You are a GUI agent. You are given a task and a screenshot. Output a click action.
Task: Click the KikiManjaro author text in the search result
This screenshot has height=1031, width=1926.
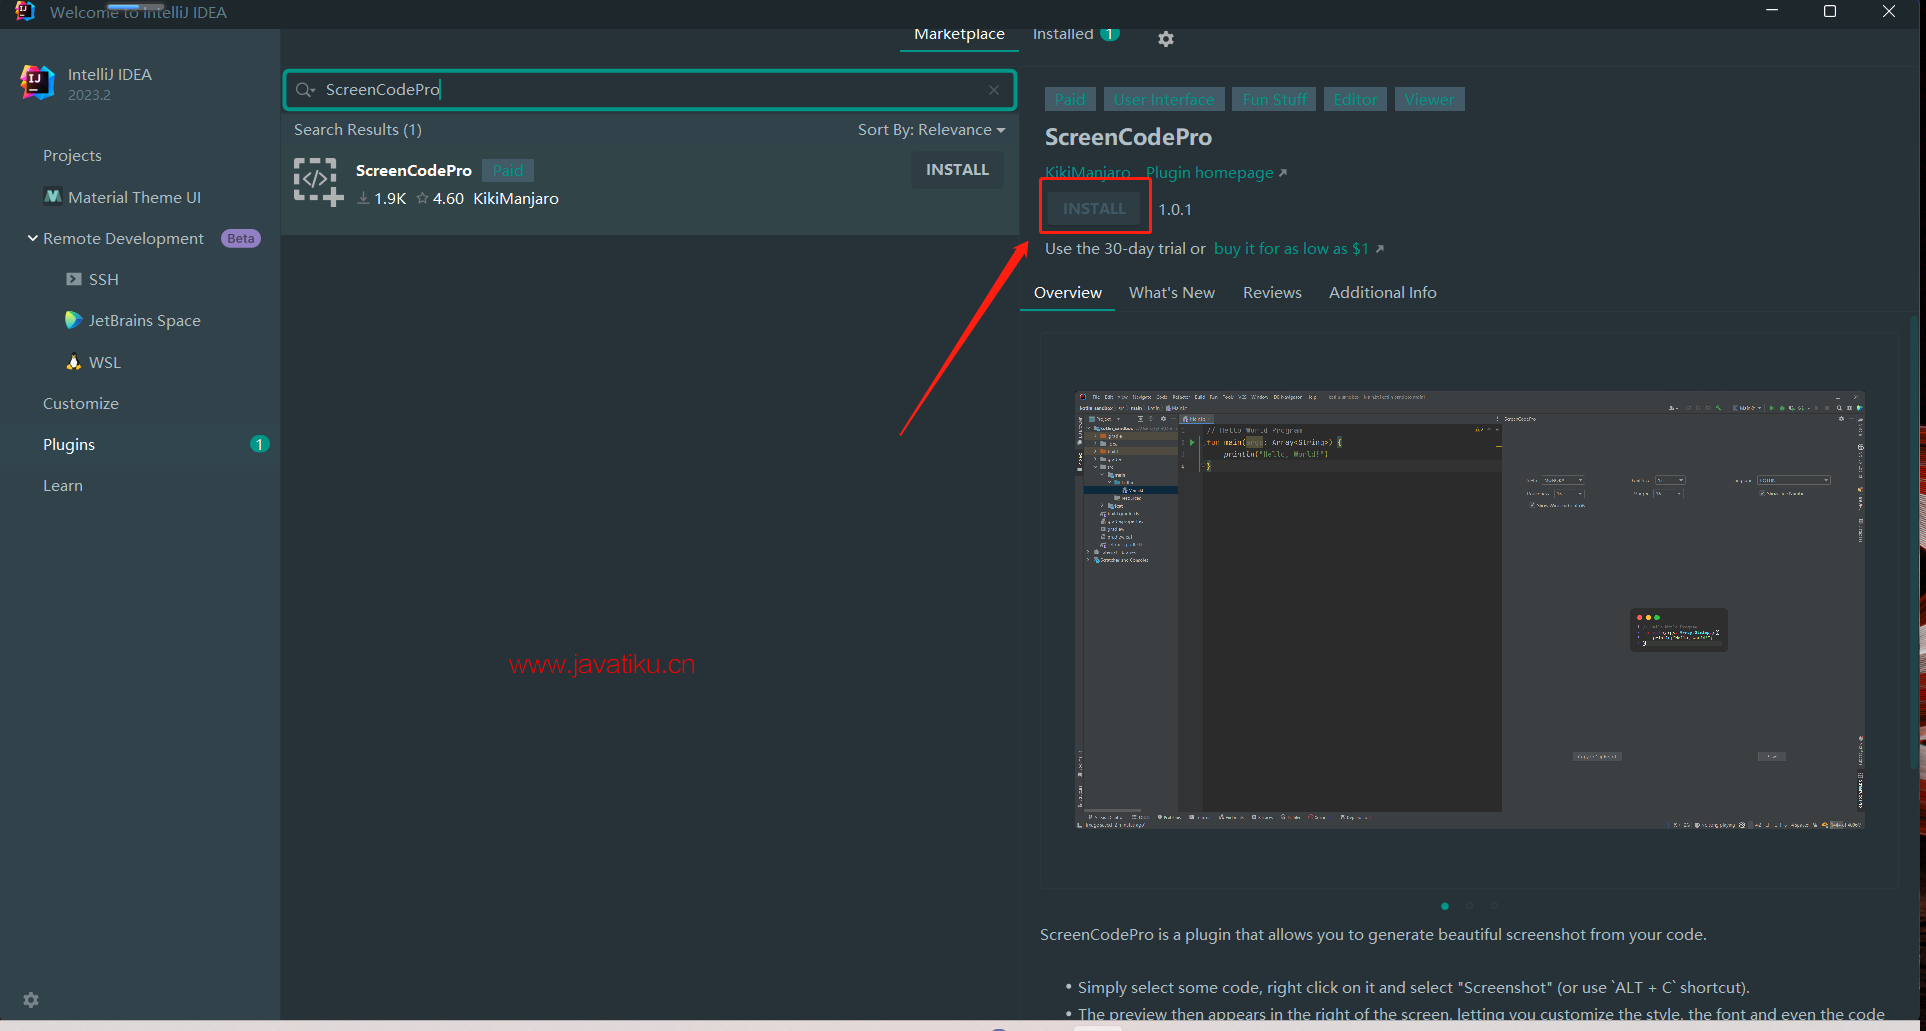click(x=516, y=199)
